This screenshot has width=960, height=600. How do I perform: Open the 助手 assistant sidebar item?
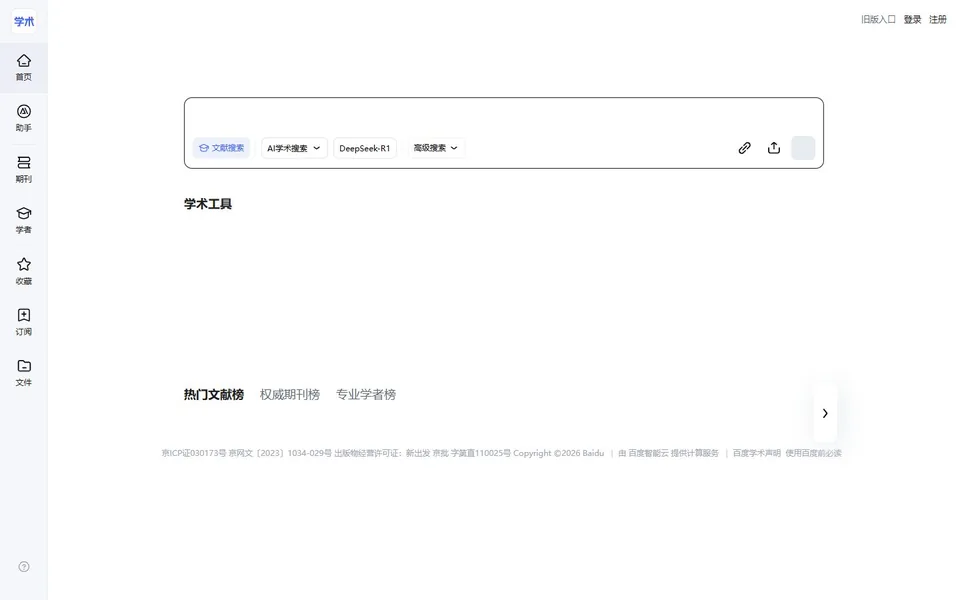click(x=24, y=119)
